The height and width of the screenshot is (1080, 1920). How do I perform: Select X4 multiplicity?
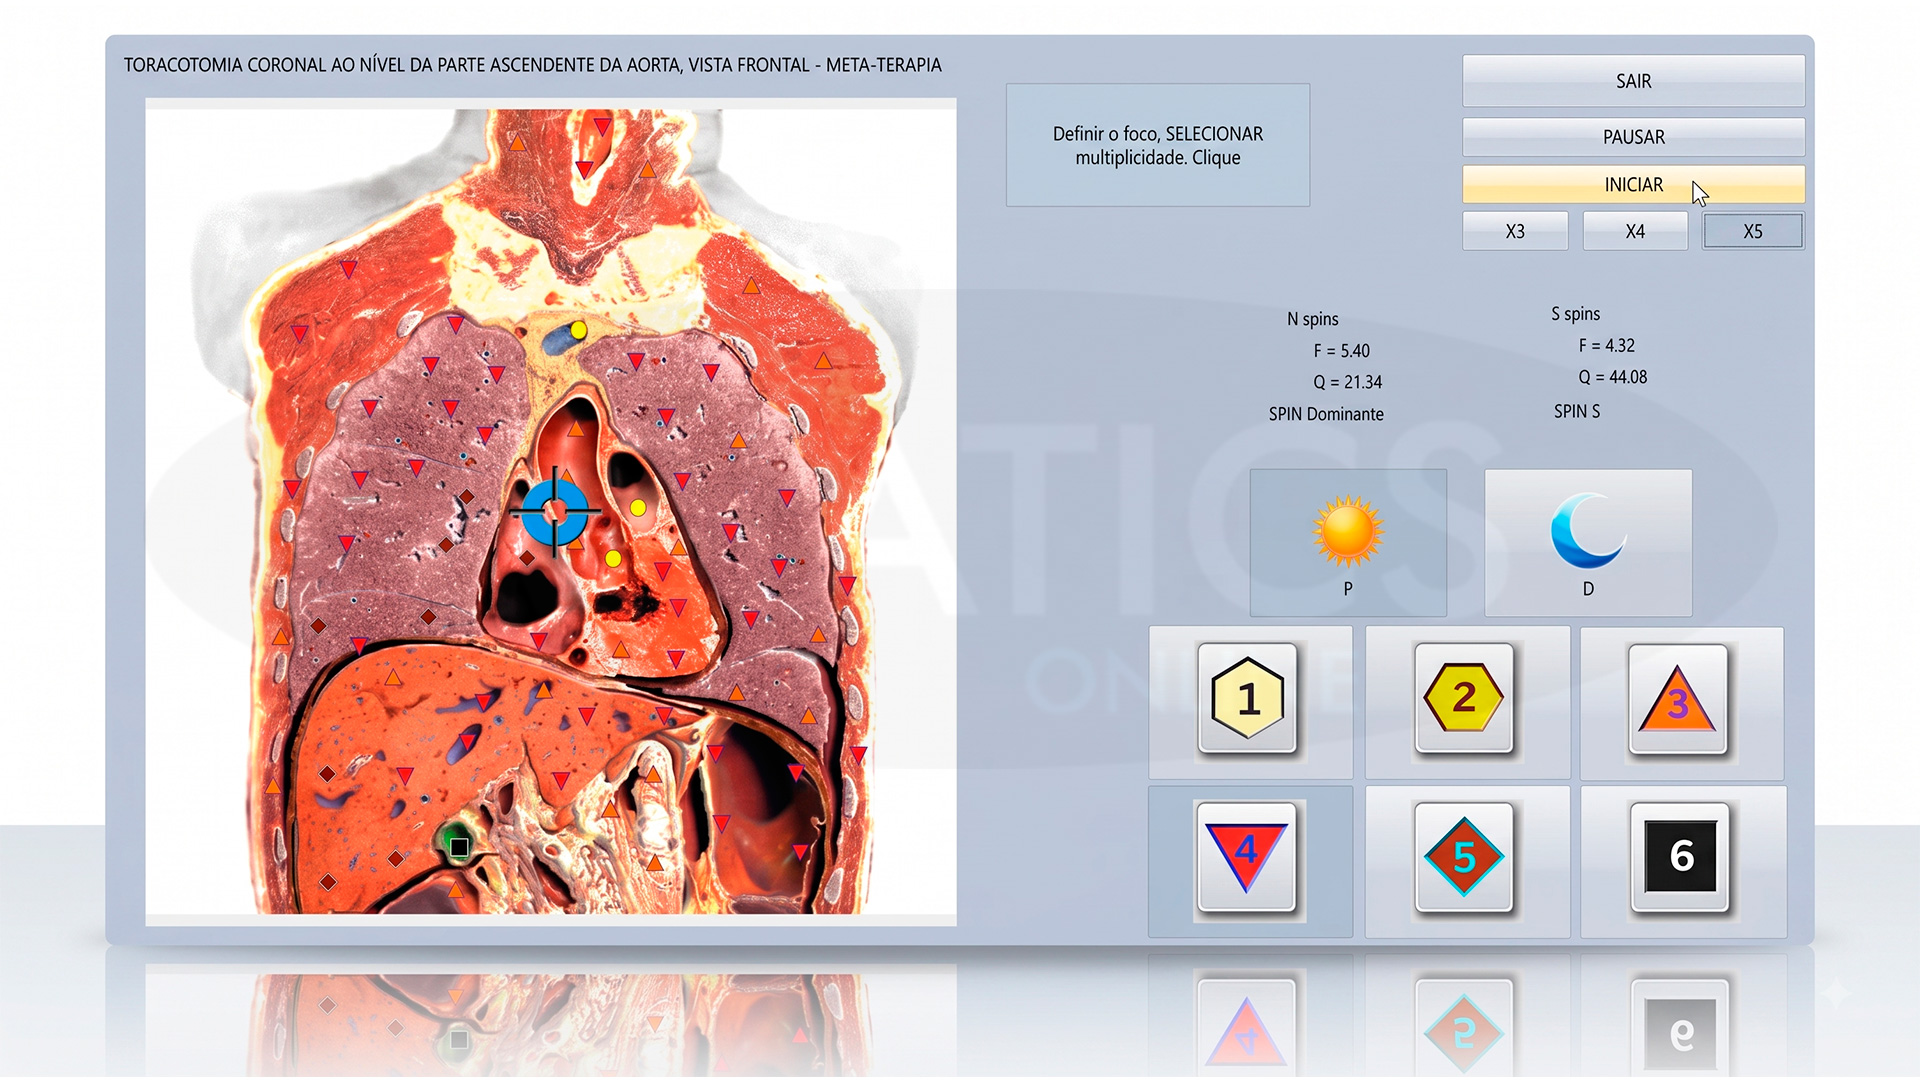click(x=1635, y=231)
